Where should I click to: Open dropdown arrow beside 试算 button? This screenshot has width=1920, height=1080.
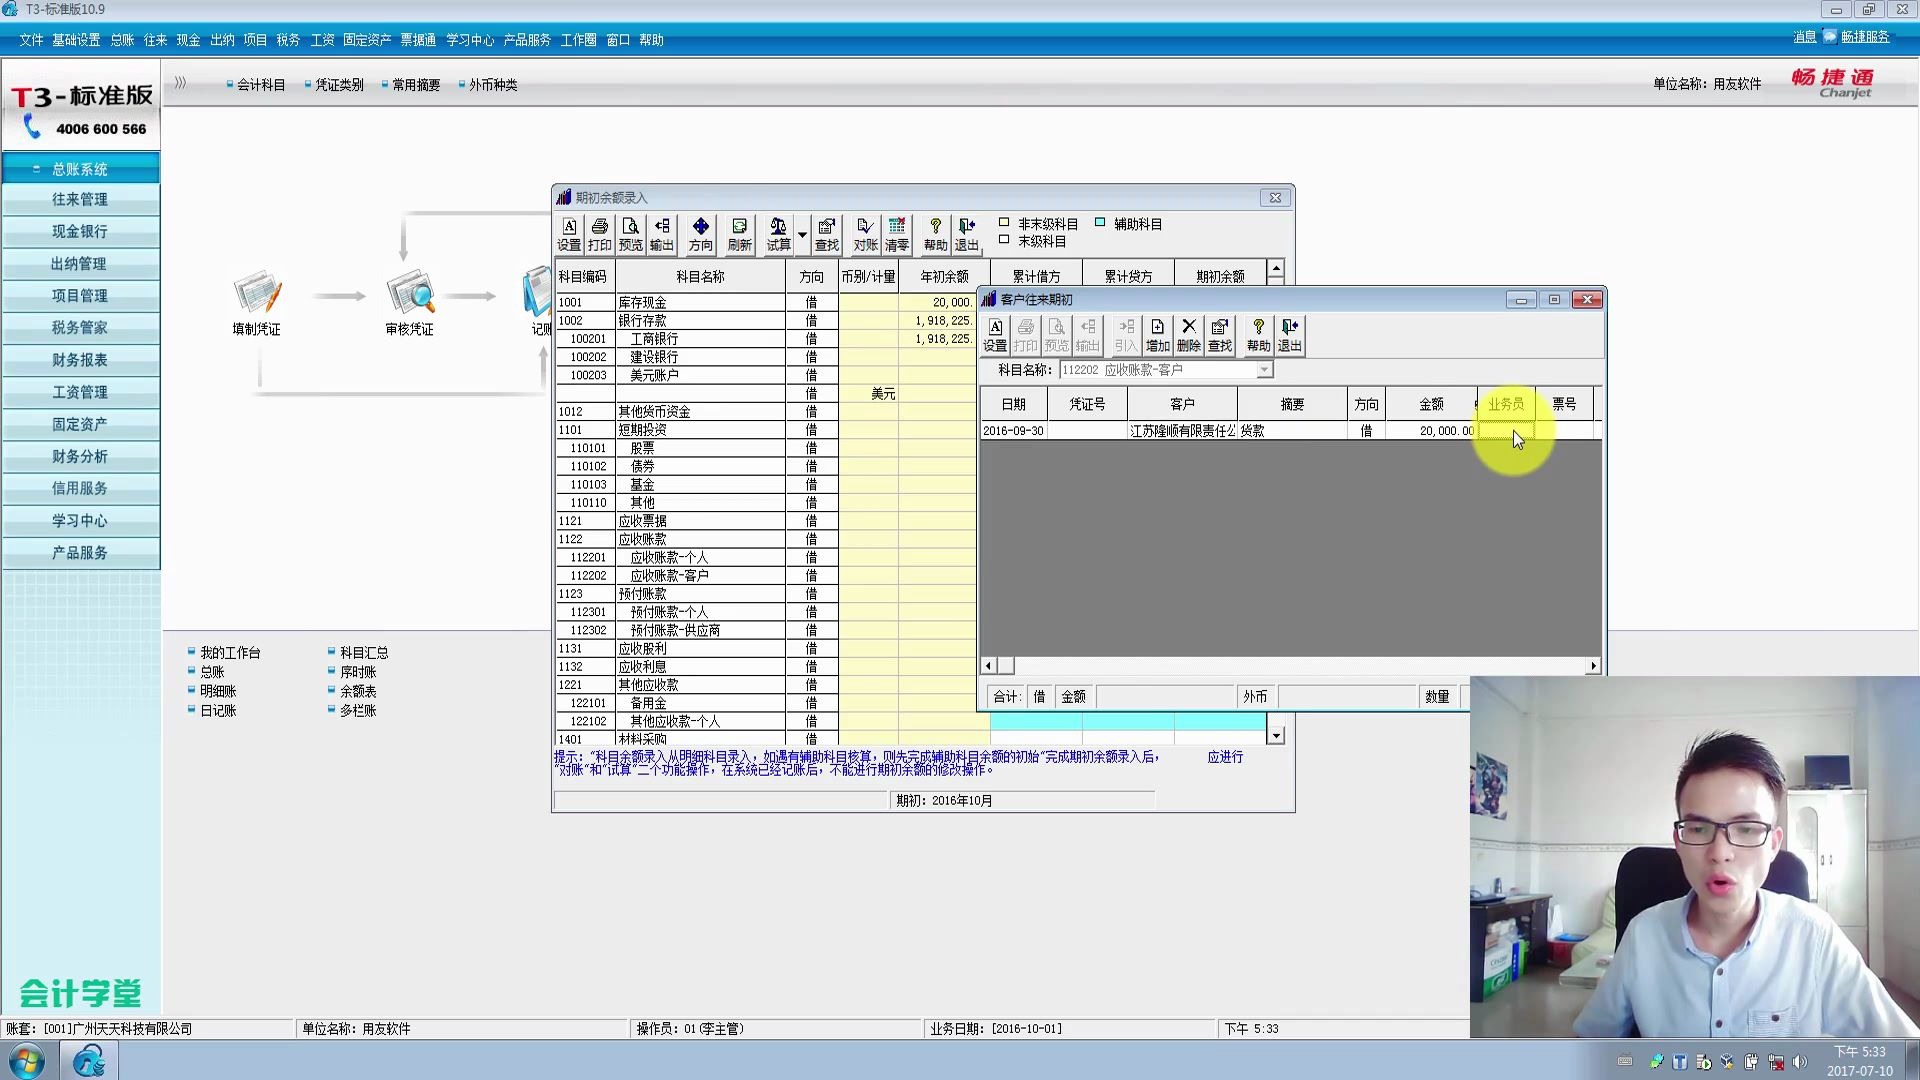click(802, 235)
